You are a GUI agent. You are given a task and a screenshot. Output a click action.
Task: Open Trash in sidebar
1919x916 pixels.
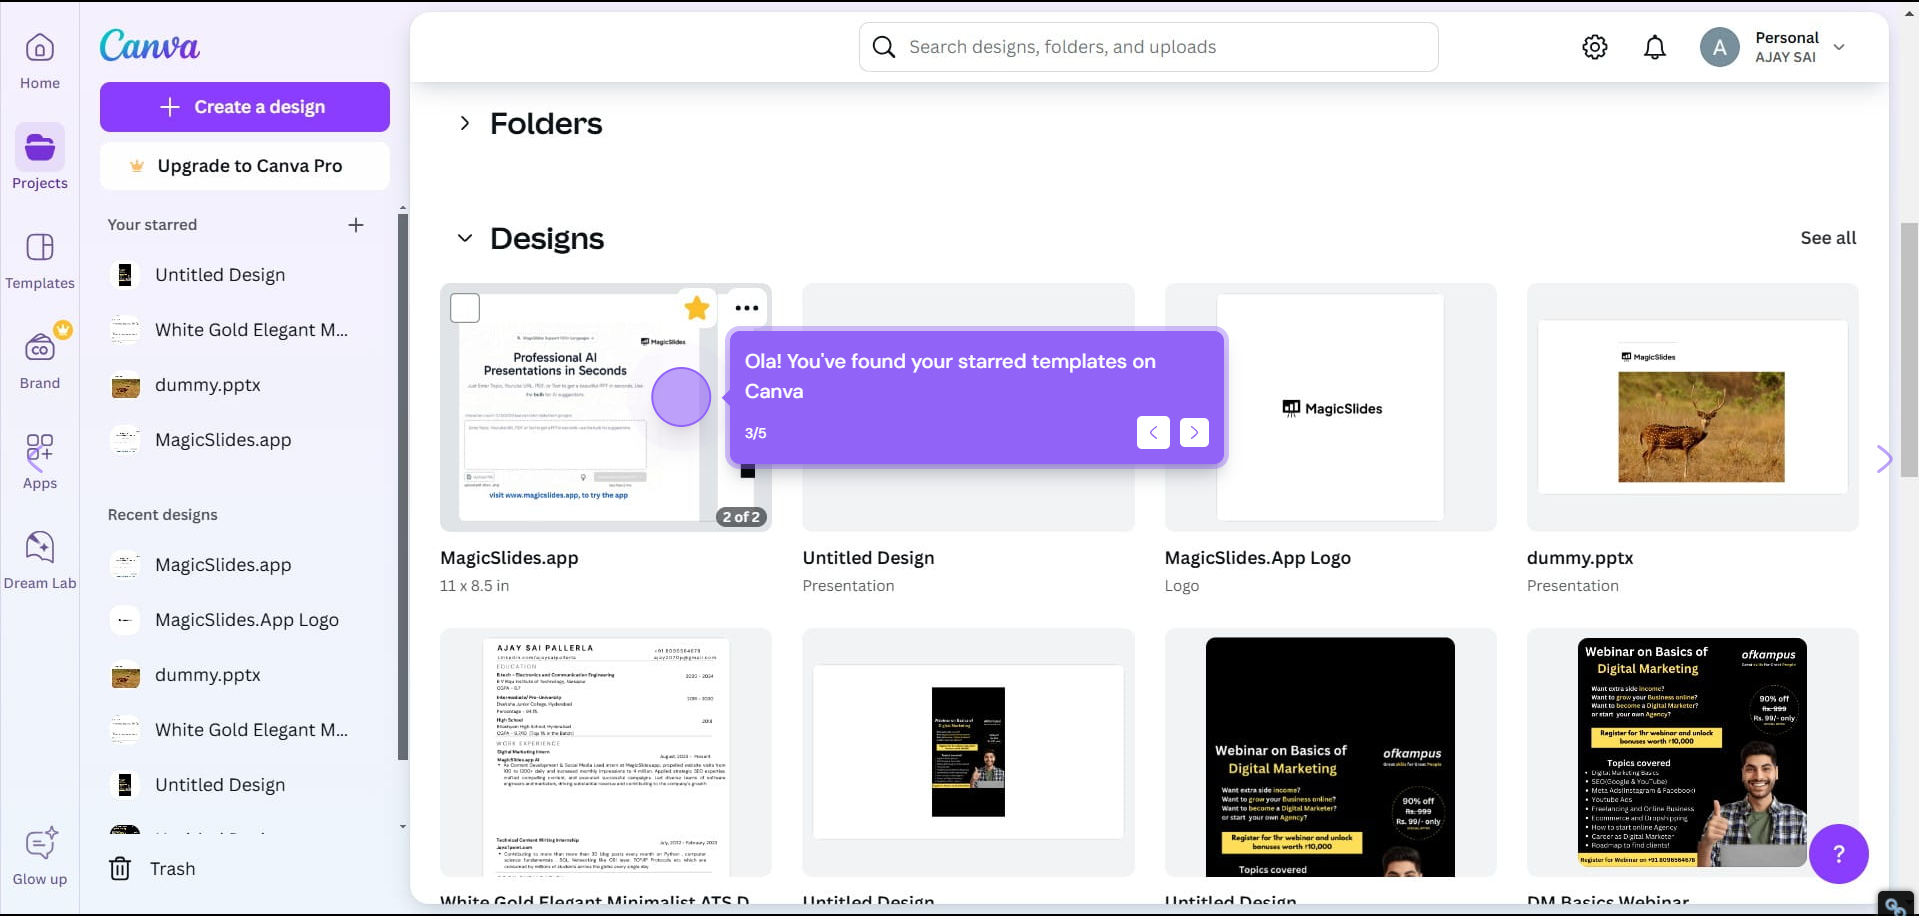(x=152, y=868)
